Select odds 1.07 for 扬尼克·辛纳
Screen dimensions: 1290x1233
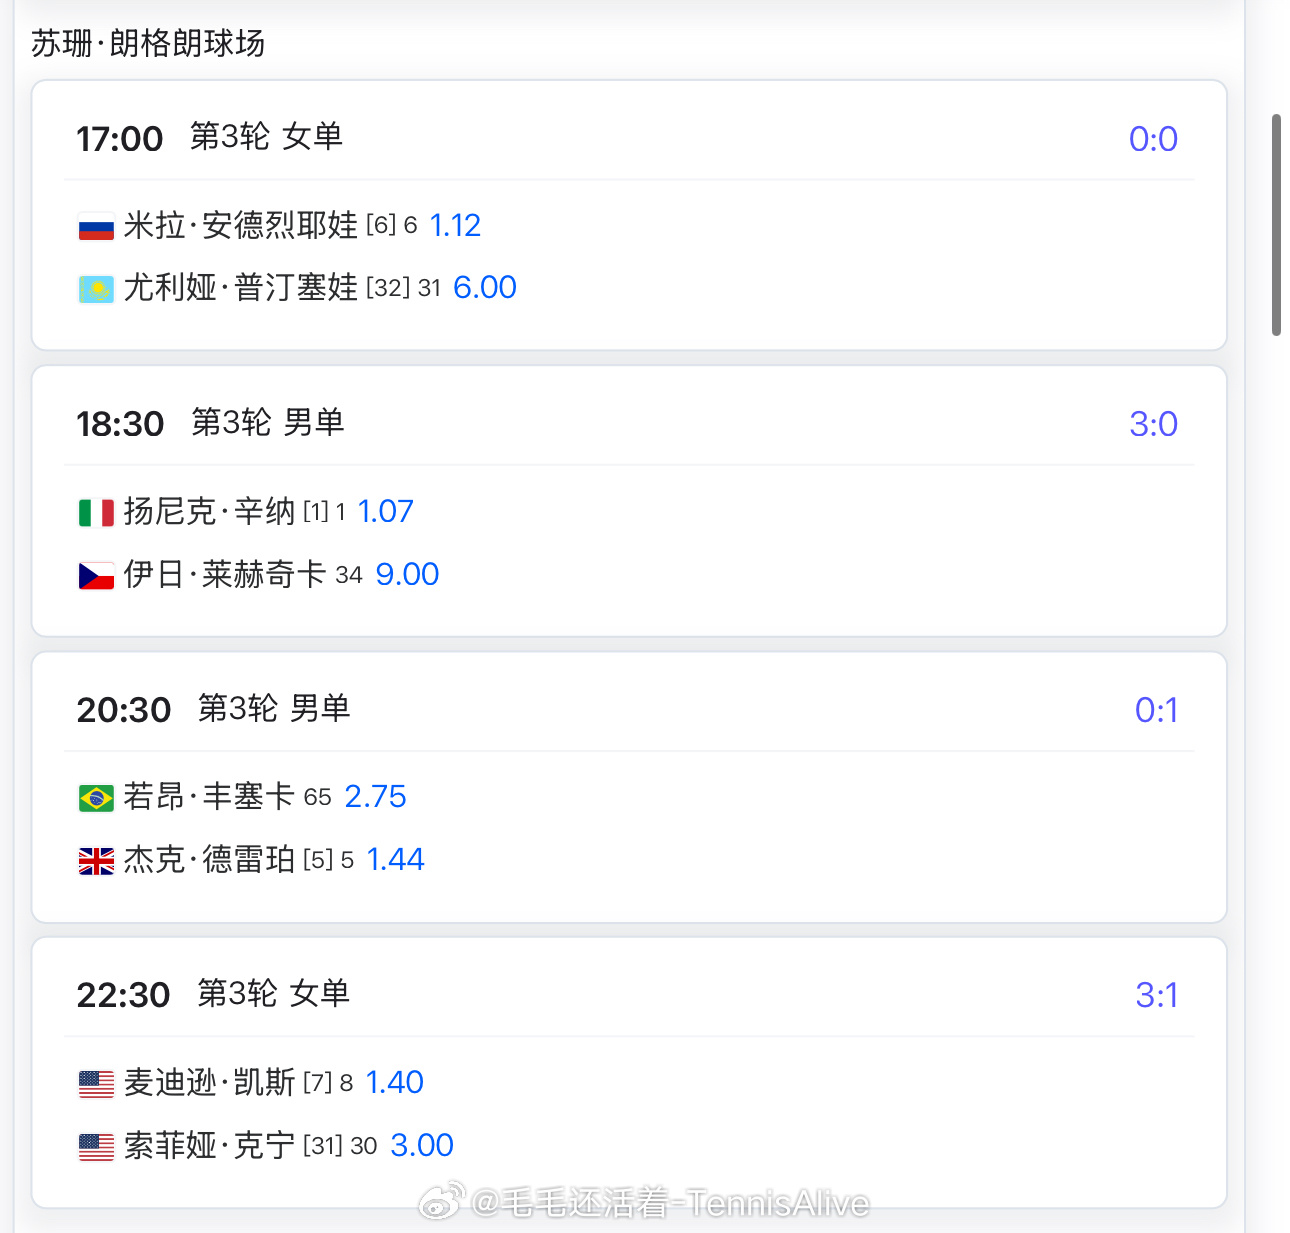(x=385, y=511)
